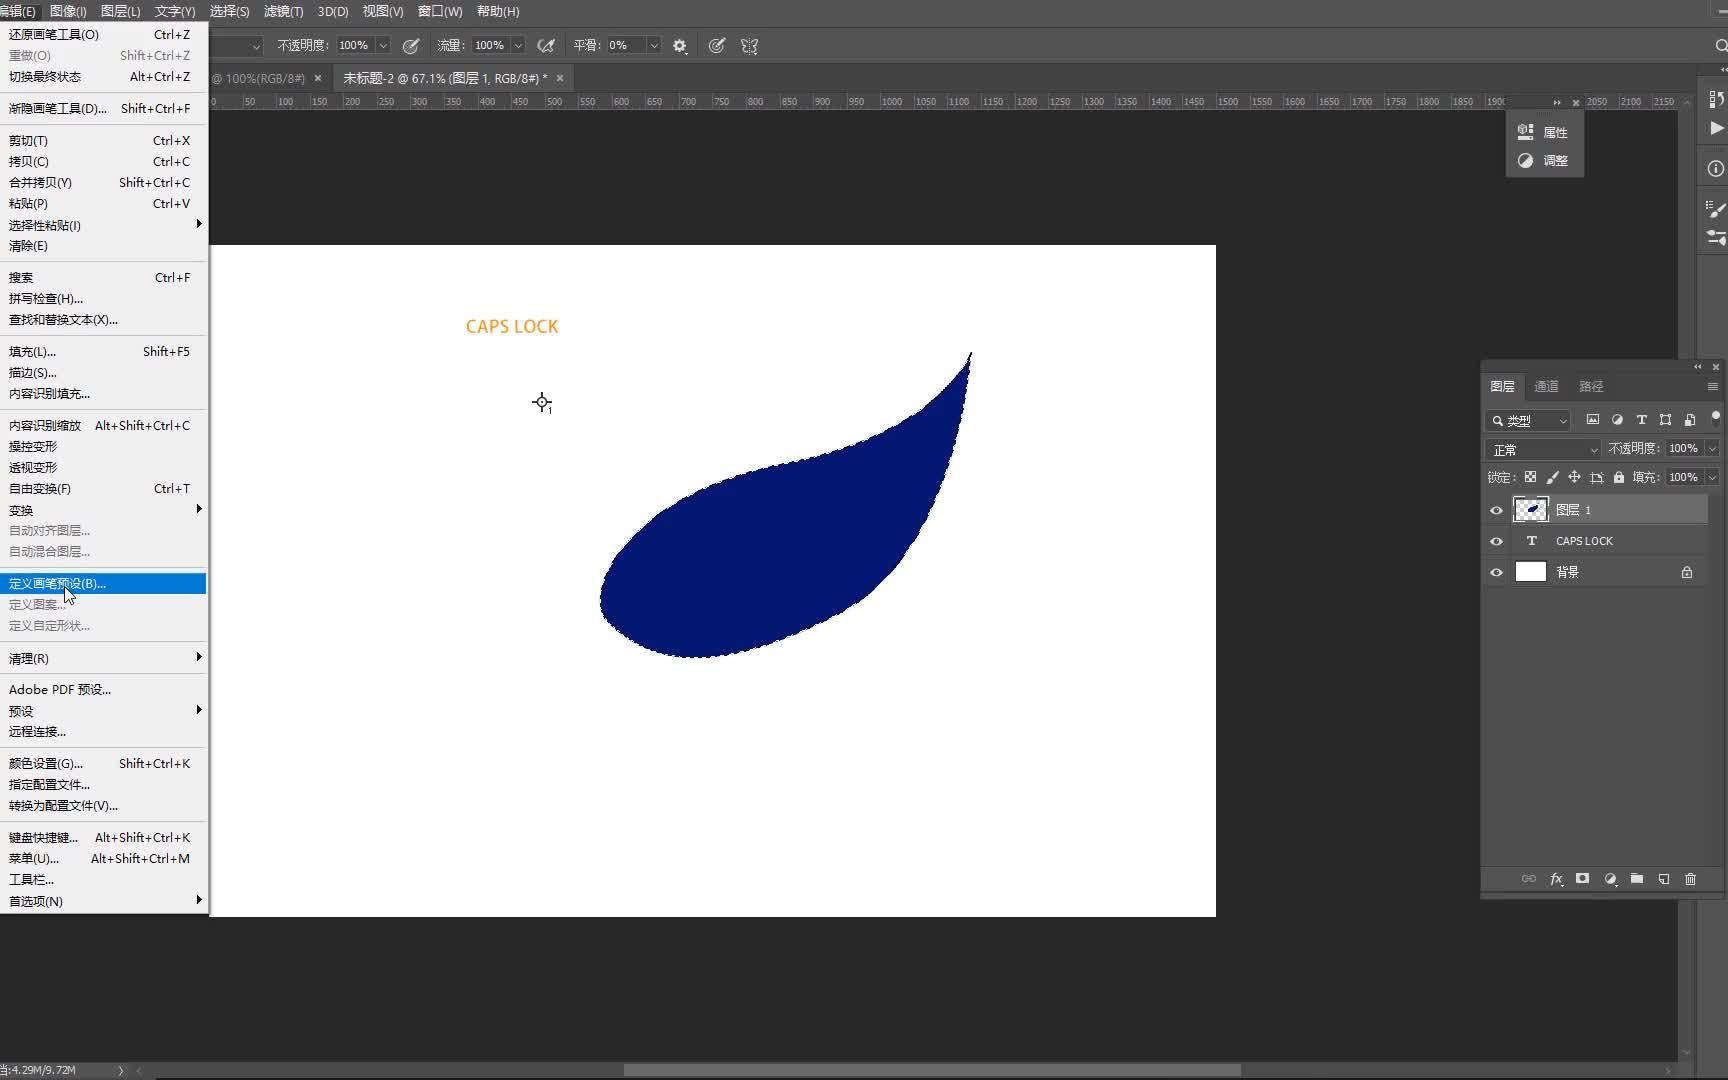Open the 类型 layer filter dropdown
This screenshot has width=1728, height=1080.
(x=1528, y=420)
